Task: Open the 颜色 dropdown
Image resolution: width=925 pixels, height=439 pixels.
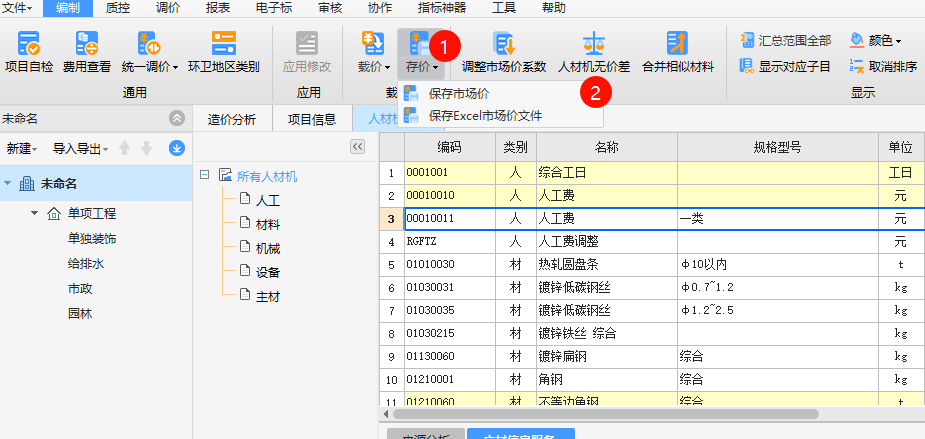Action: coord(875,40)
